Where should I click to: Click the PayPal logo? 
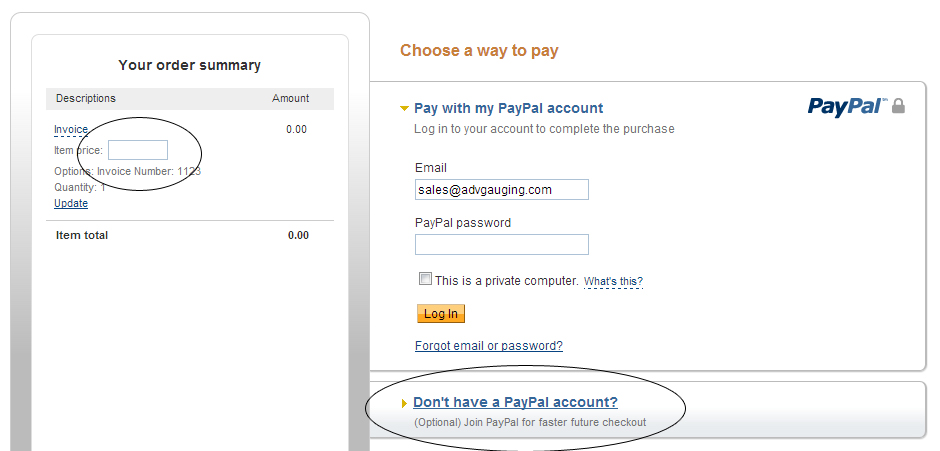(848, 106)
